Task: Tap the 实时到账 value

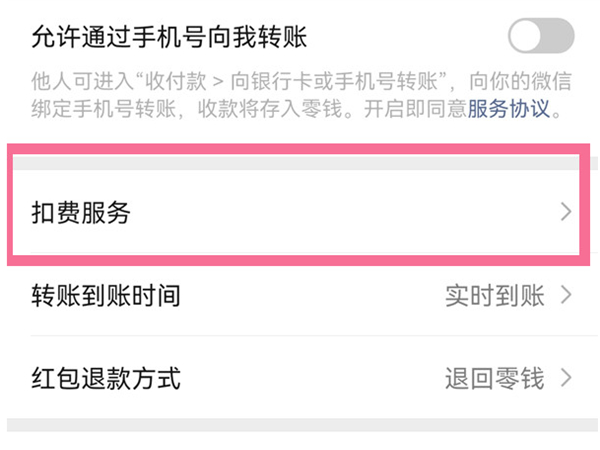Action: coord(494,296)
